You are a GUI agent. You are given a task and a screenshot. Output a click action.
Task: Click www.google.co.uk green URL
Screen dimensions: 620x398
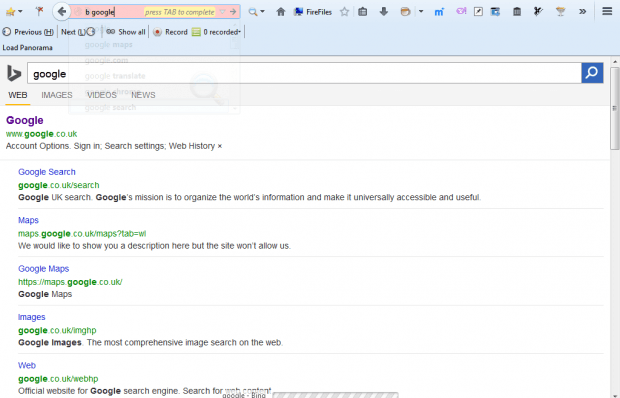click(42, 134)
